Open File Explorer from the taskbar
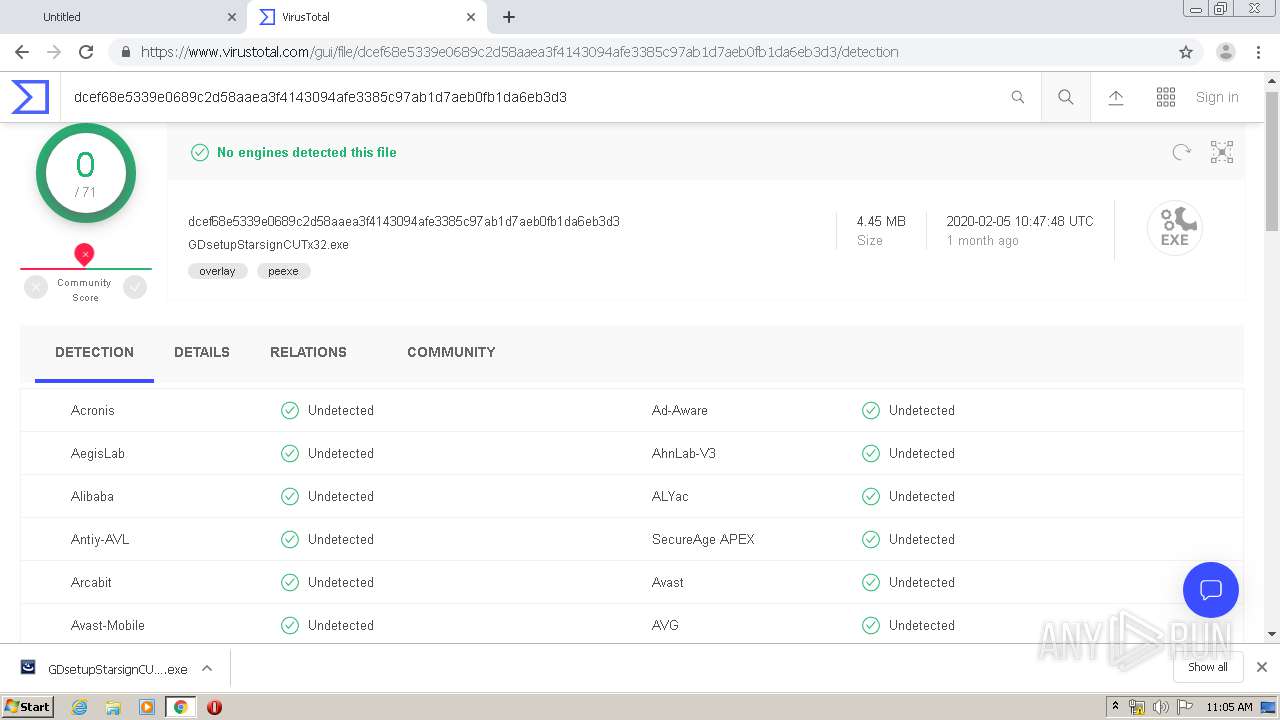 [113, 707]
